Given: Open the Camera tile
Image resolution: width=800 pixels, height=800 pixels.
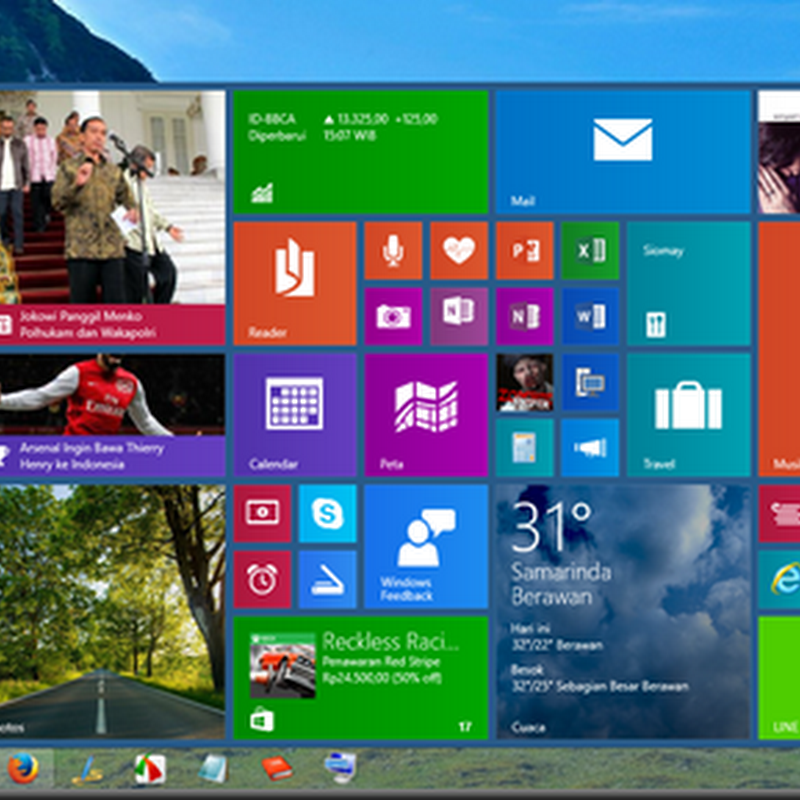Looking at the screenshot, I should [x=393, y=316].
